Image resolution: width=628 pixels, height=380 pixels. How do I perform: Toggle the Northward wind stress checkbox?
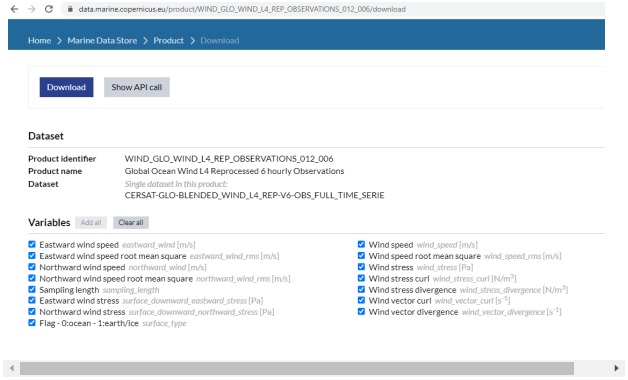coord(32,312)
